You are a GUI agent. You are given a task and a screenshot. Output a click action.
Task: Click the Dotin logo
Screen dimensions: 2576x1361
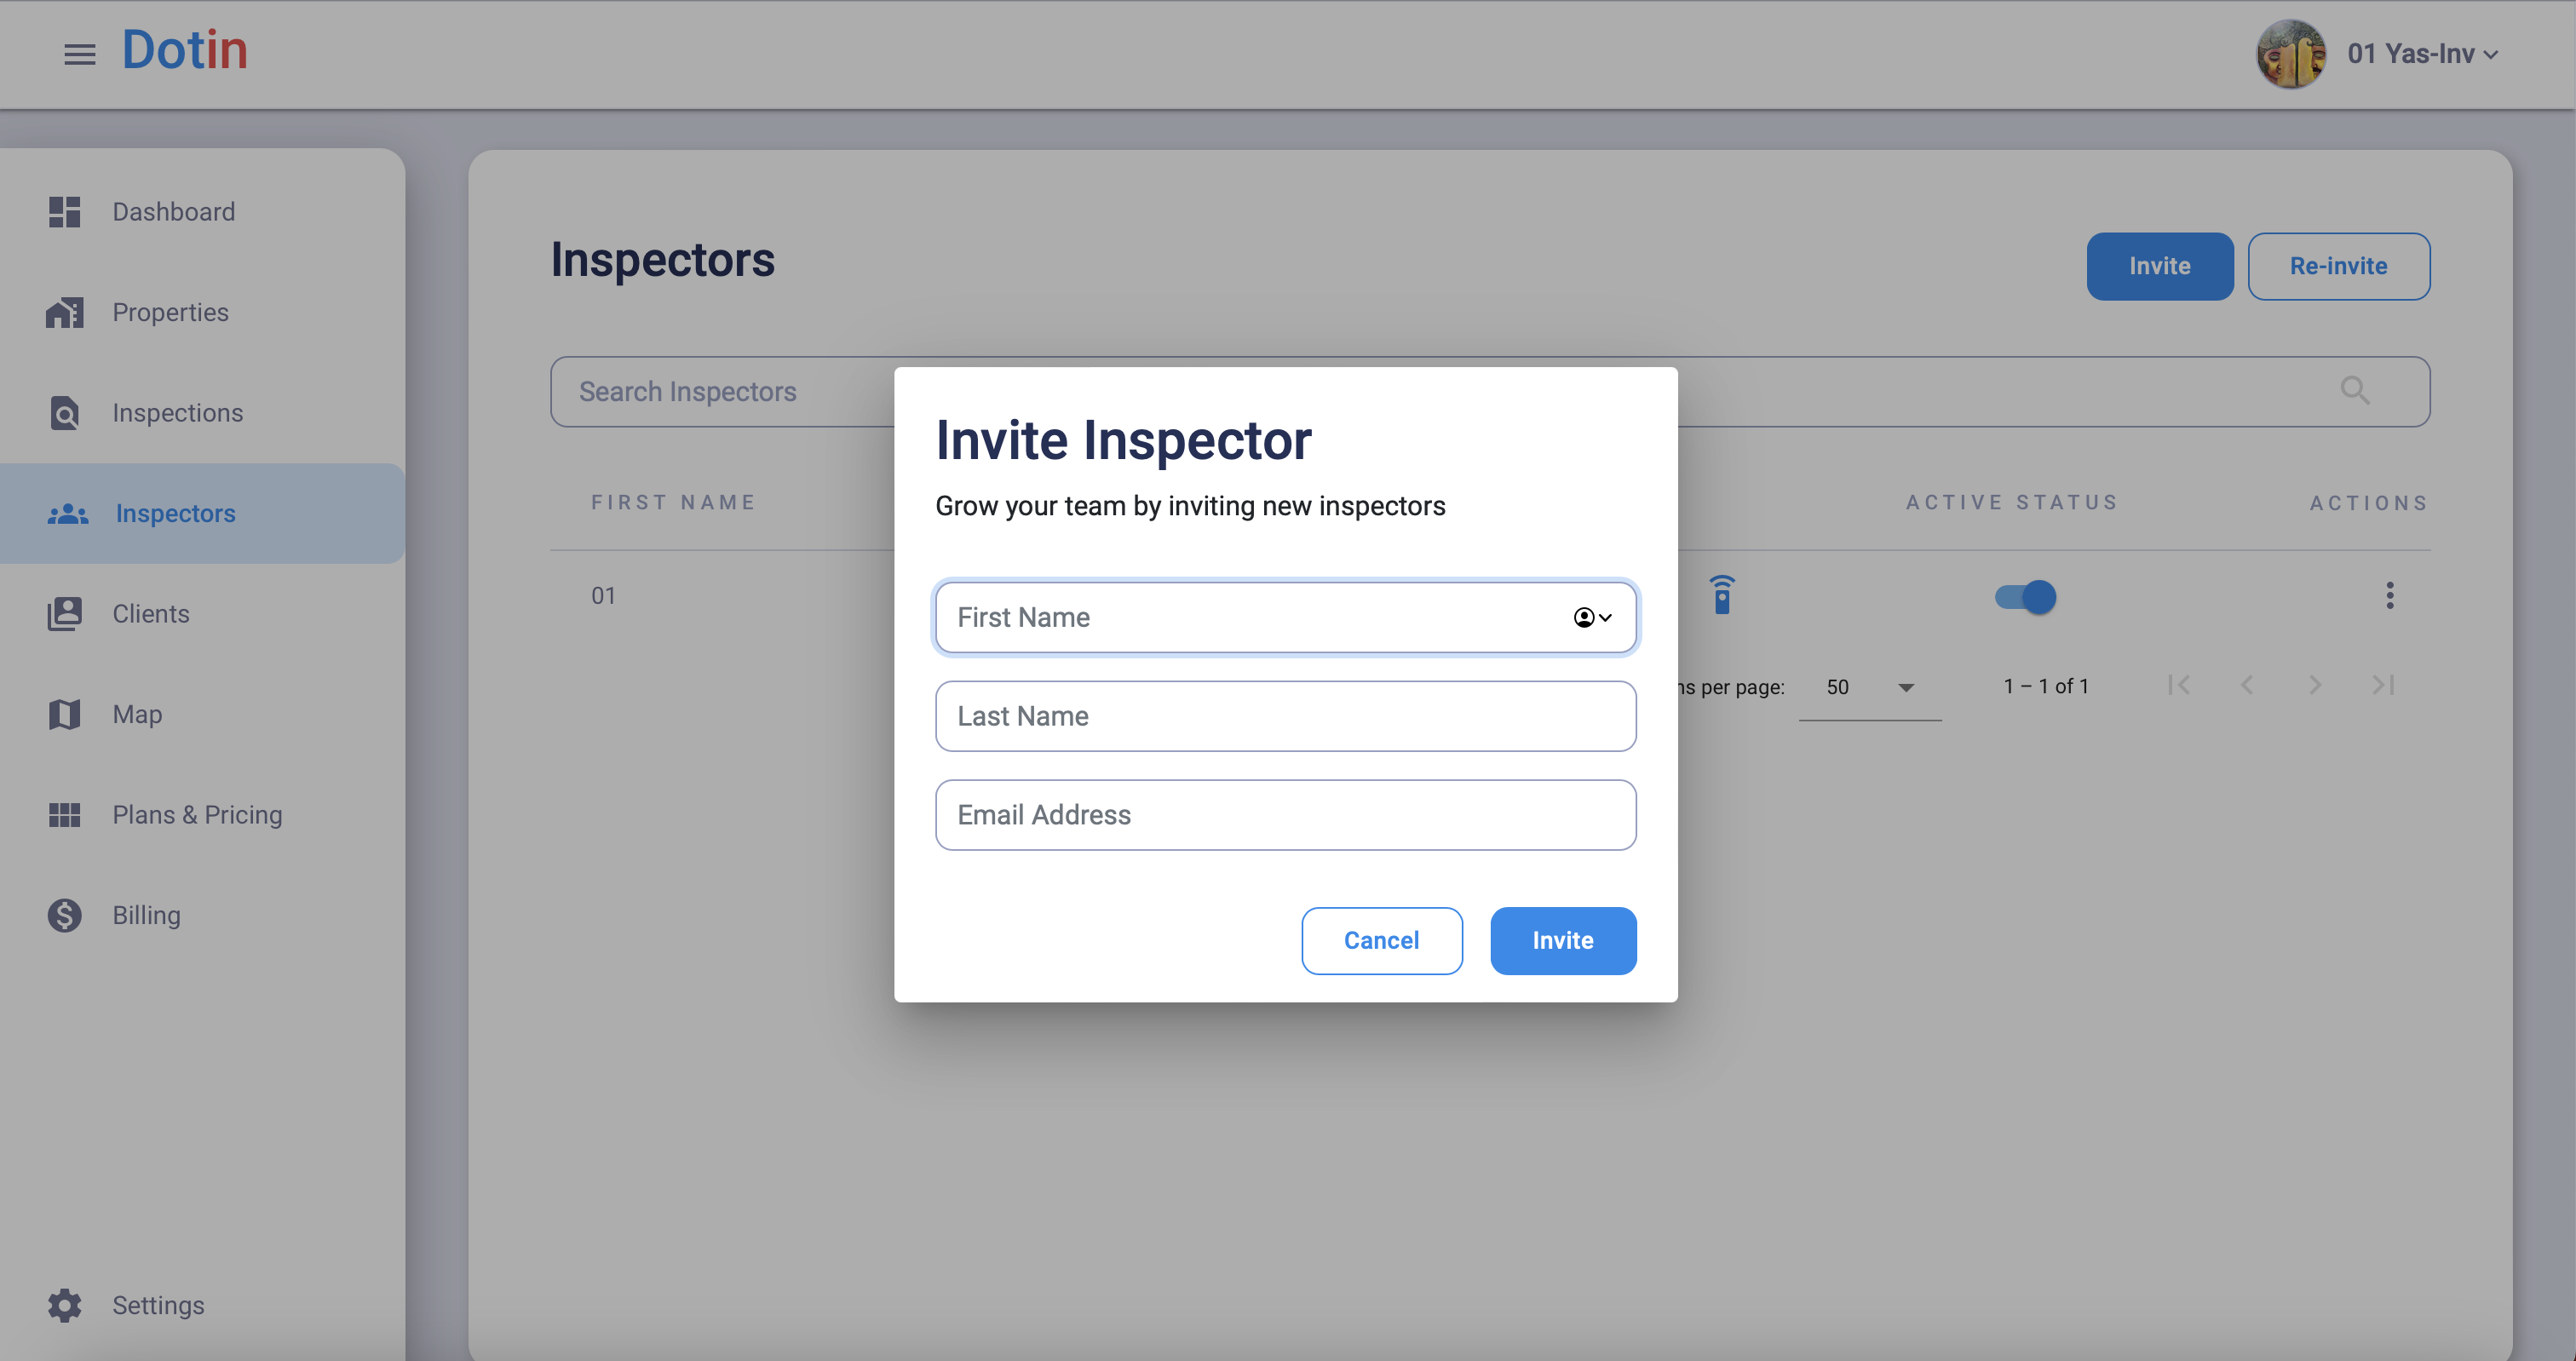tap(185, 50)
